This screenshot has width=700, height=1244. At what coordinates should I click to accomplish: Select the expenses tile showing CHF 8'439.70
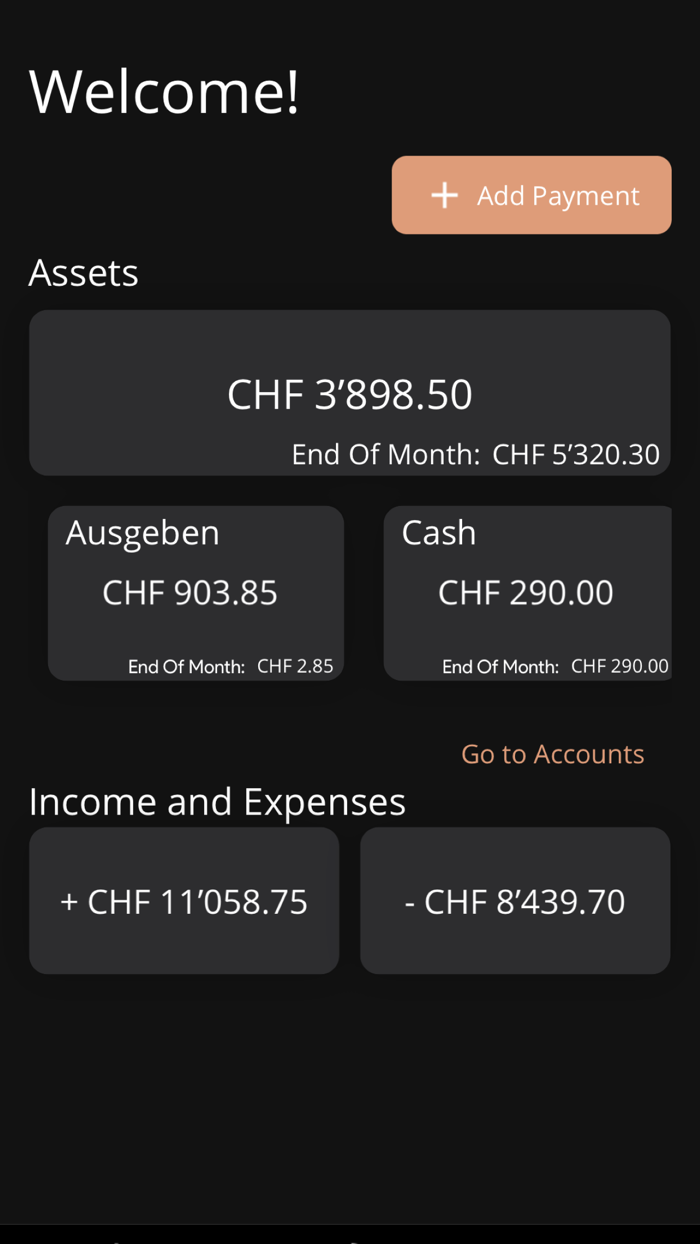(515, 900)
